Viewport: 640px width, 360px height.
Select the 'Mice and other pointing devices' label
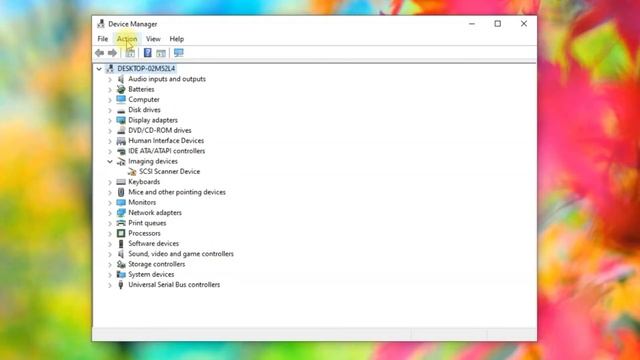pyautogui.click(x=177, y=192)
